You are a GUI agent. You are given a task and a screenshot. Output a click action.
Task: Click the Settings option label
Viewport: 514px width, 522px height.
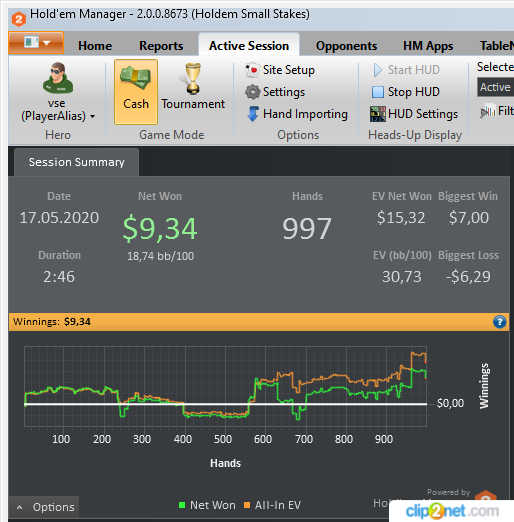coord(284,92)
